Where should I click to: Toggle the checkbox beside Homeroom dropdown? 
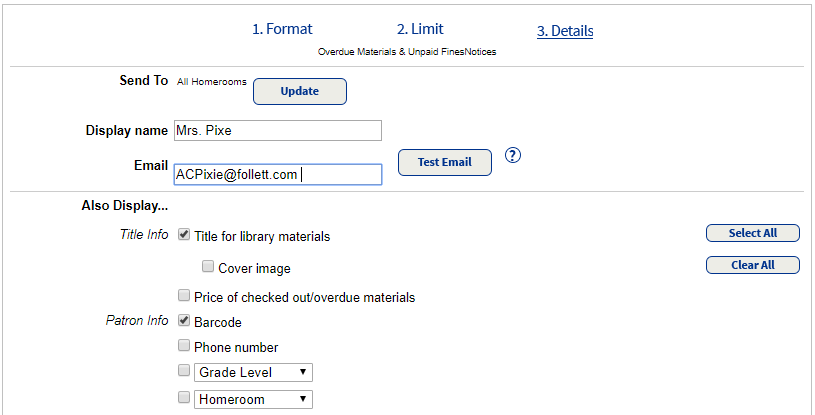(184, 398)
